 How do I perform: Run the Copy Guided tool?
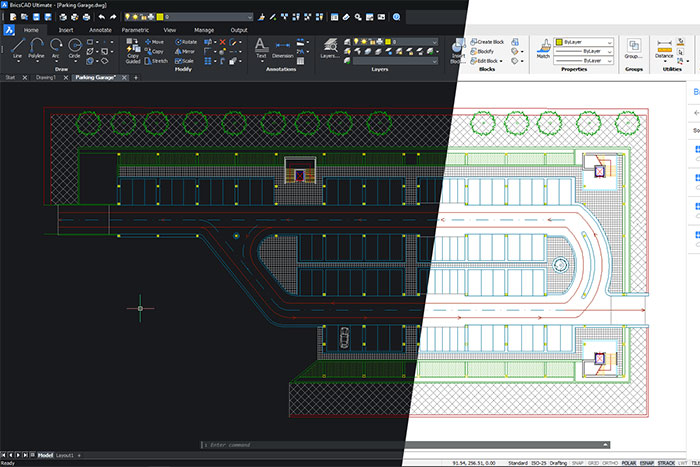click(x=133, y=51)
